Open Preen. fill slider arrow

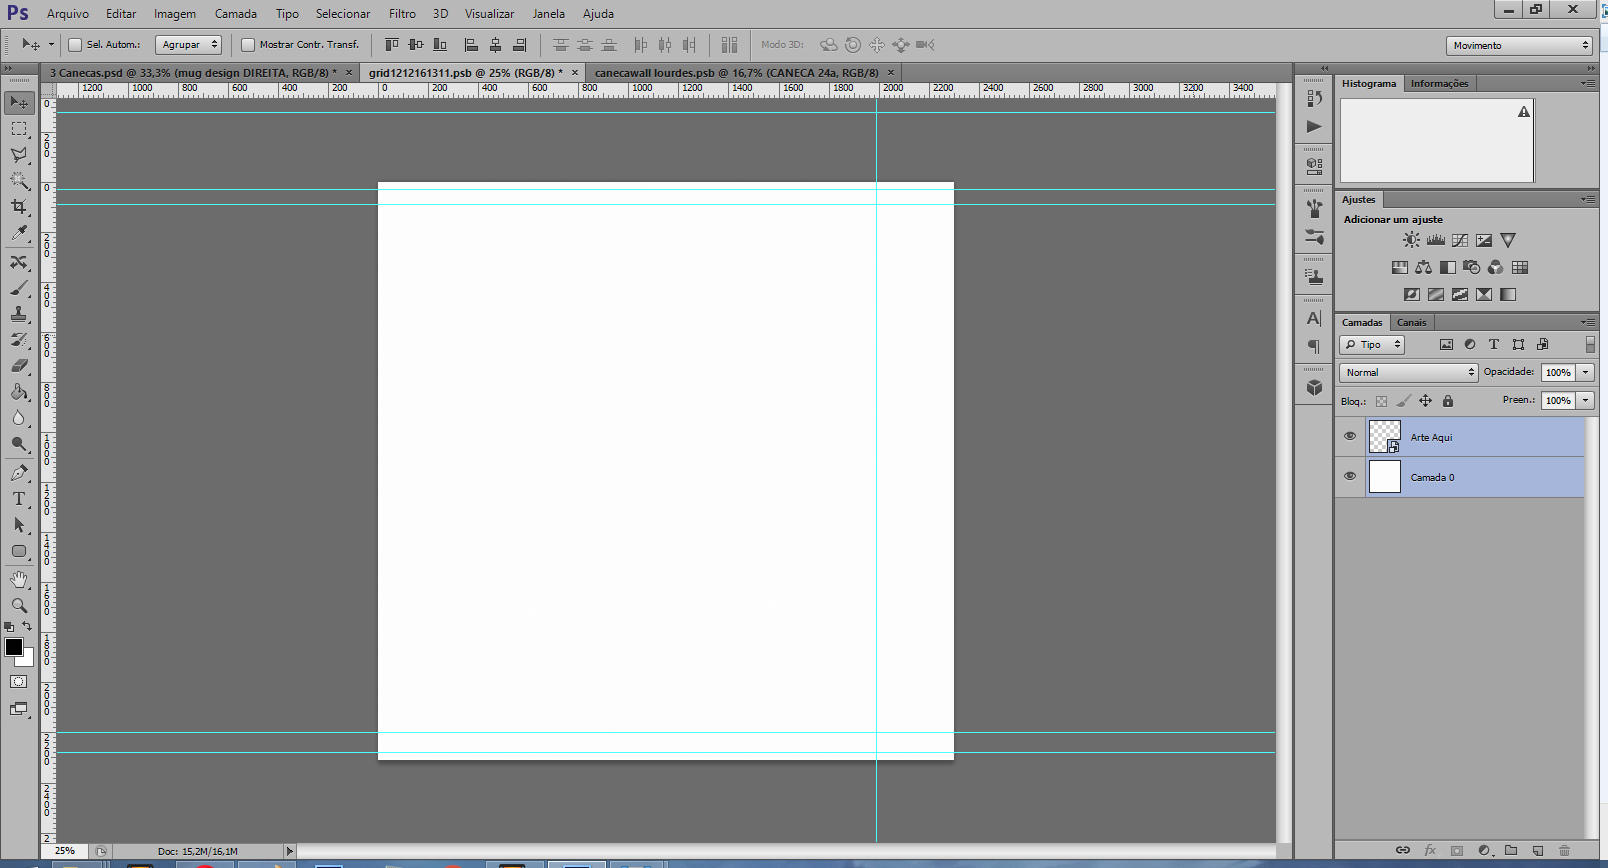point(1586,400)
